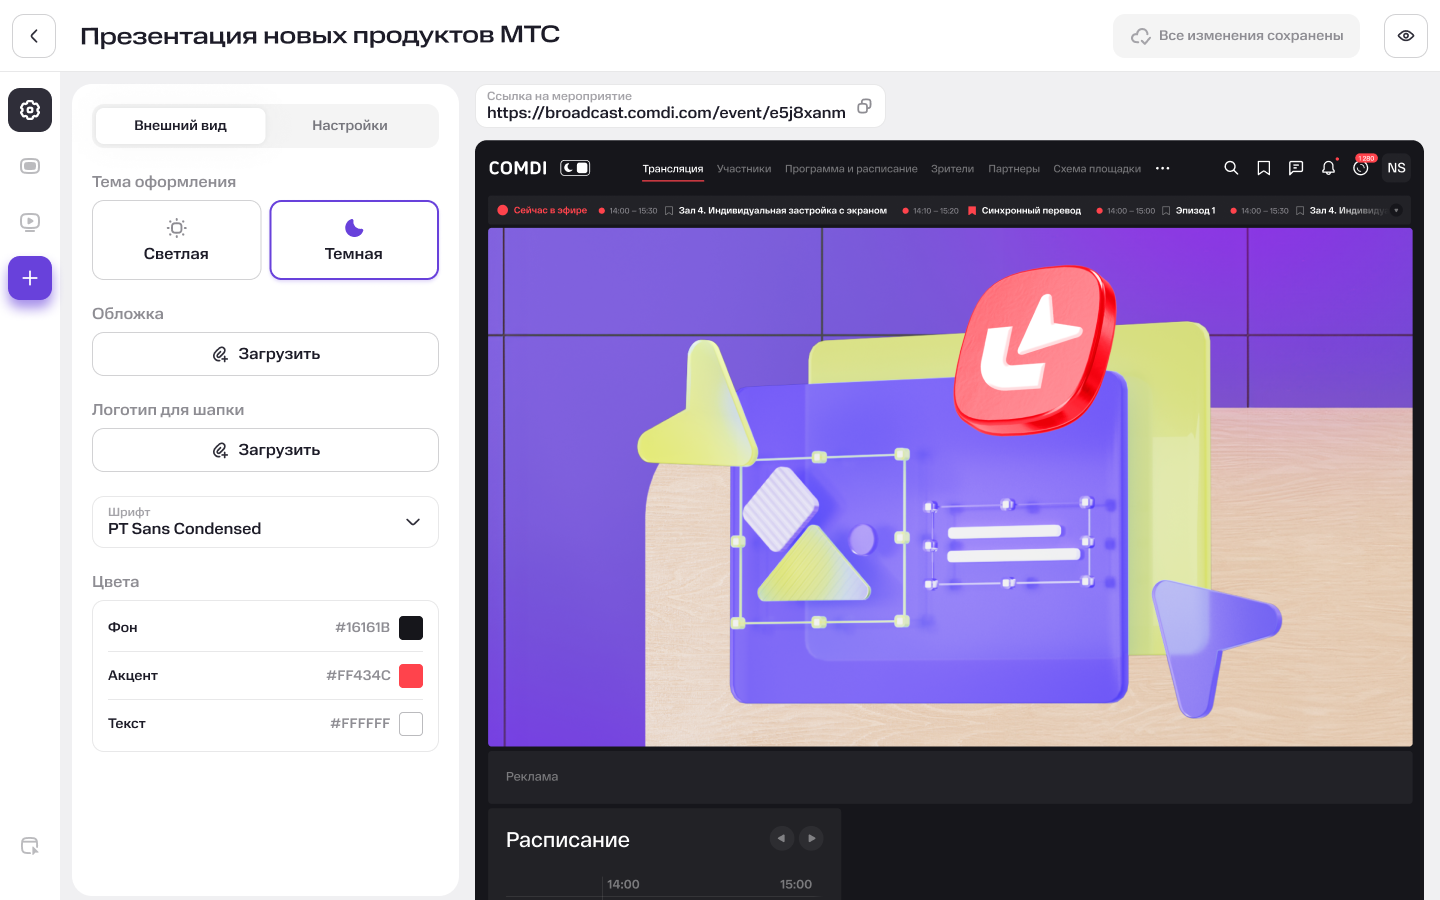
Task: Click the purple plus add button
Action: (30, 278)
